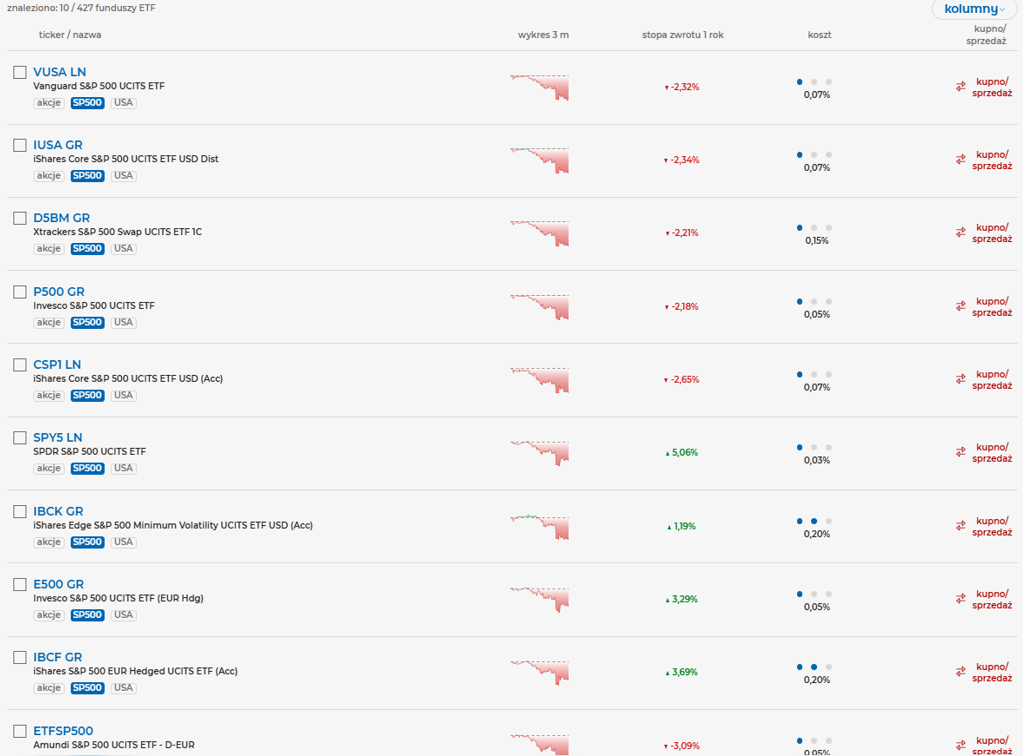1023x756 pixels.
Task: Click the swap arrows icon in the P500 GR row
Action: [960, 307]
